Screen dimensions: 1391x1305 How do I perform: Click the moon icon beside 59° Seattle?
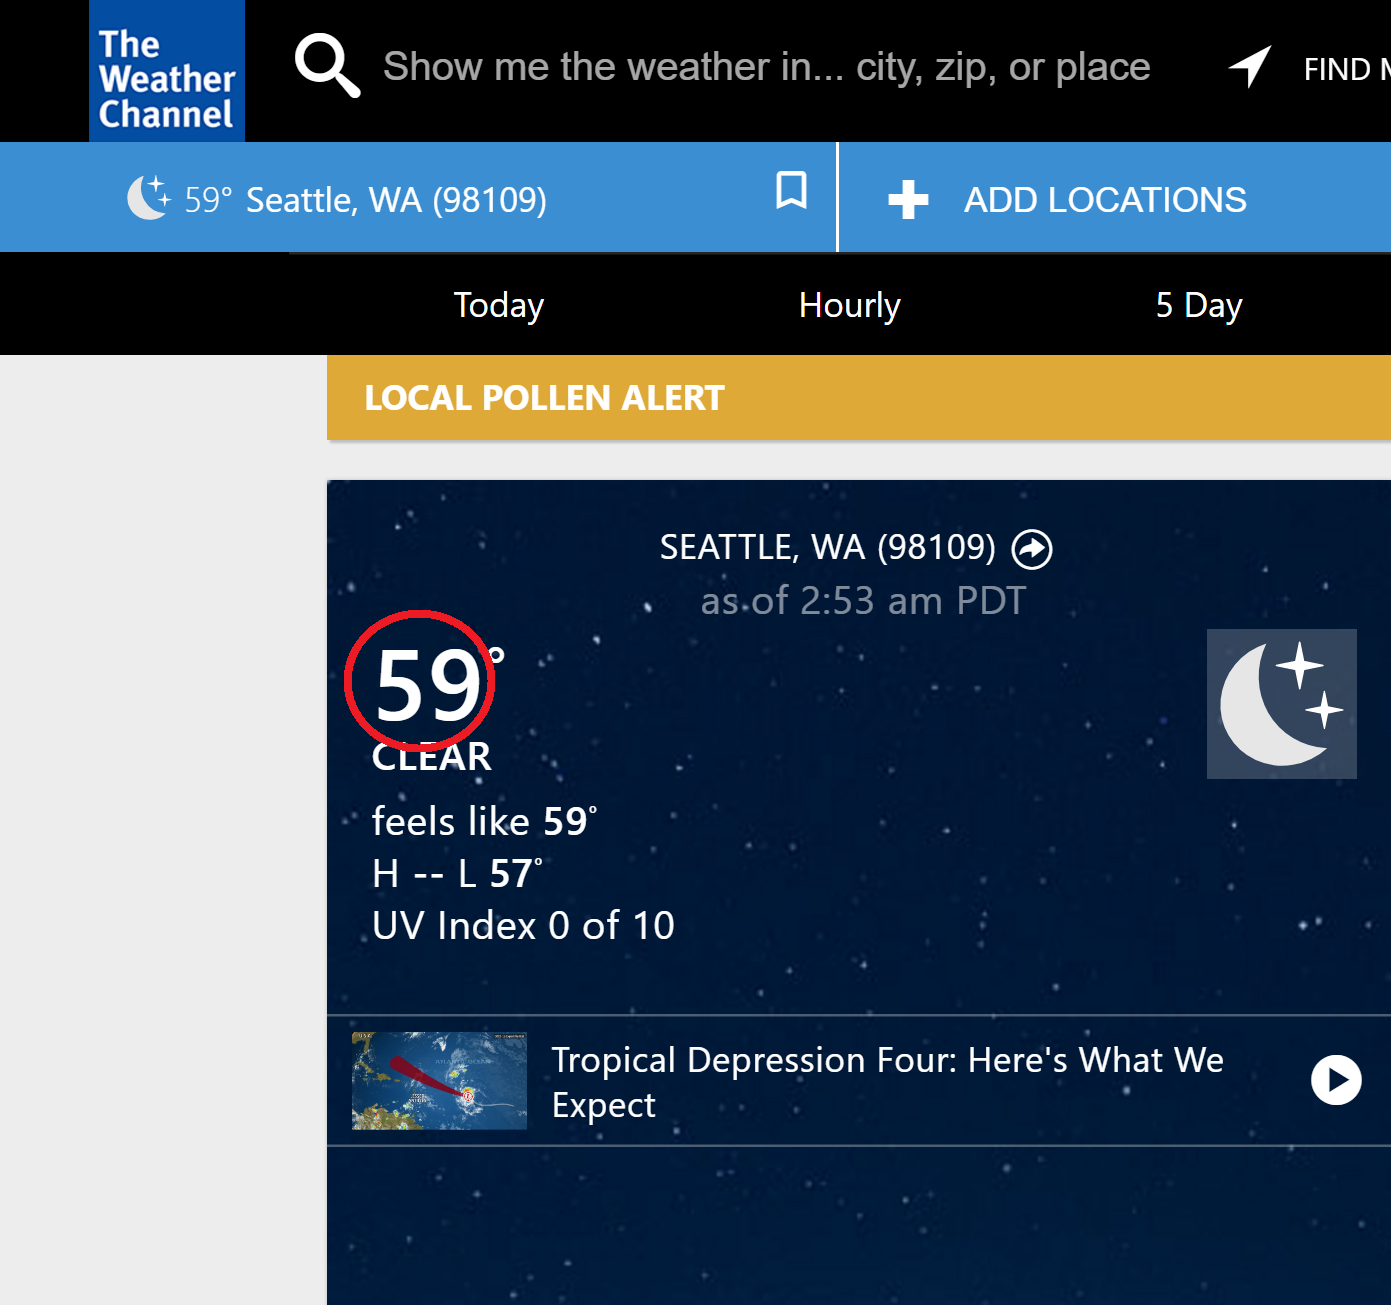click(x=148, y=197)
